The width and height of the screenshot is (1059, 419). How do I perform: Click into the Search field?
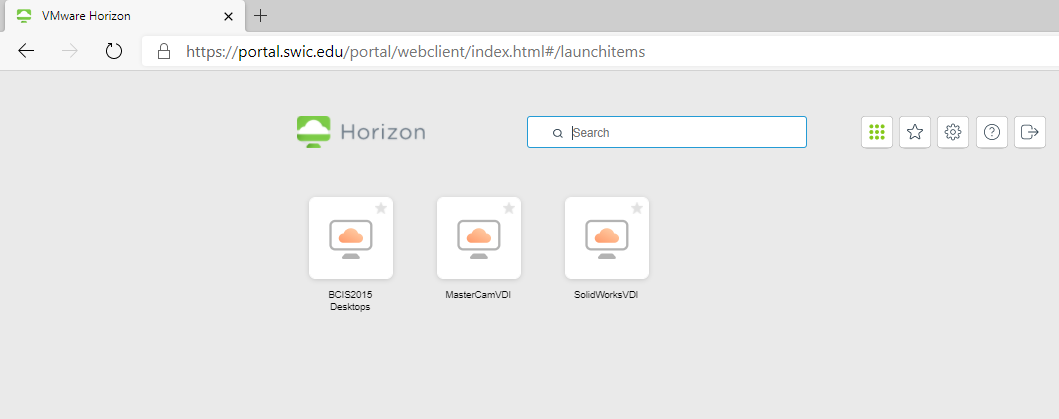coord(680,132)
